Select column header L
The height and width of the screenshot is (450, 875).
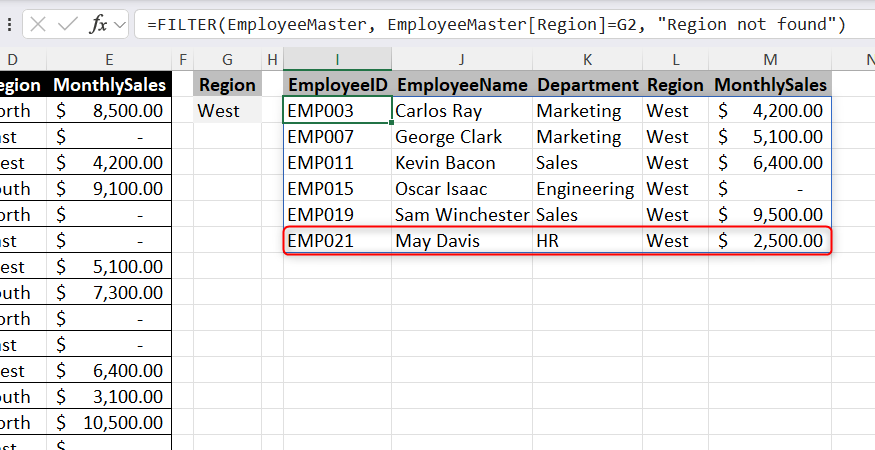click(x=675, y=59)
